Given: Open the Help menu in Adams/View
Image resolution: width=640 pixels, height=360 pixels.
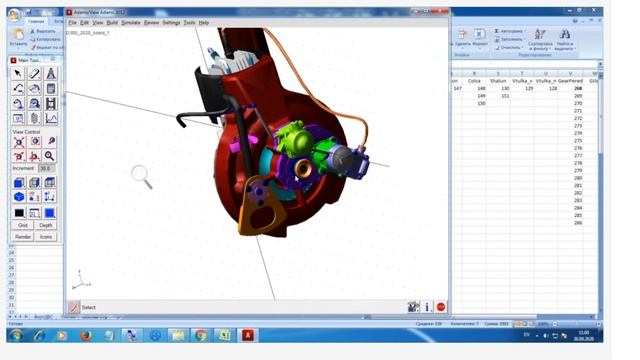Looking at the screenshot, I should (x=204, y=22).
